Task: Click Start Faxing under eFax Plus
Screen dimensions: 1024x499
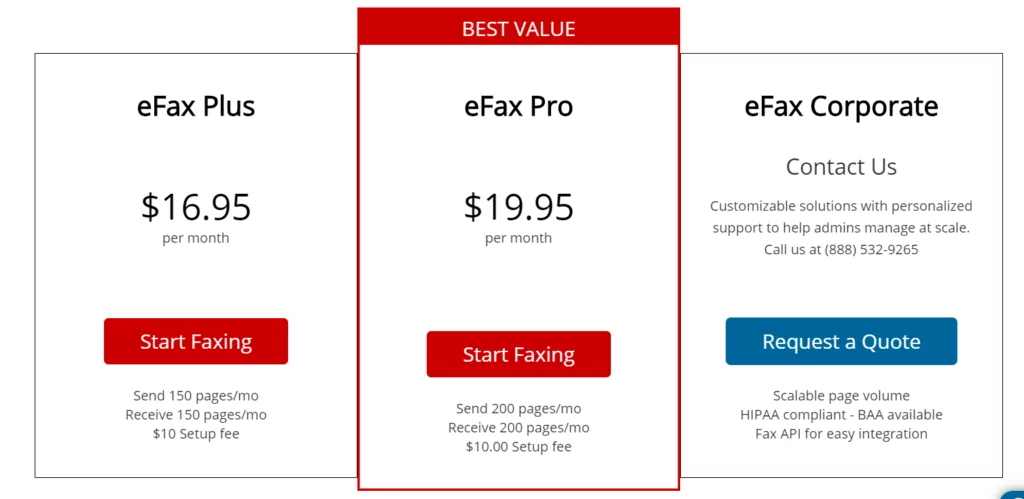Action: (196, 341)
